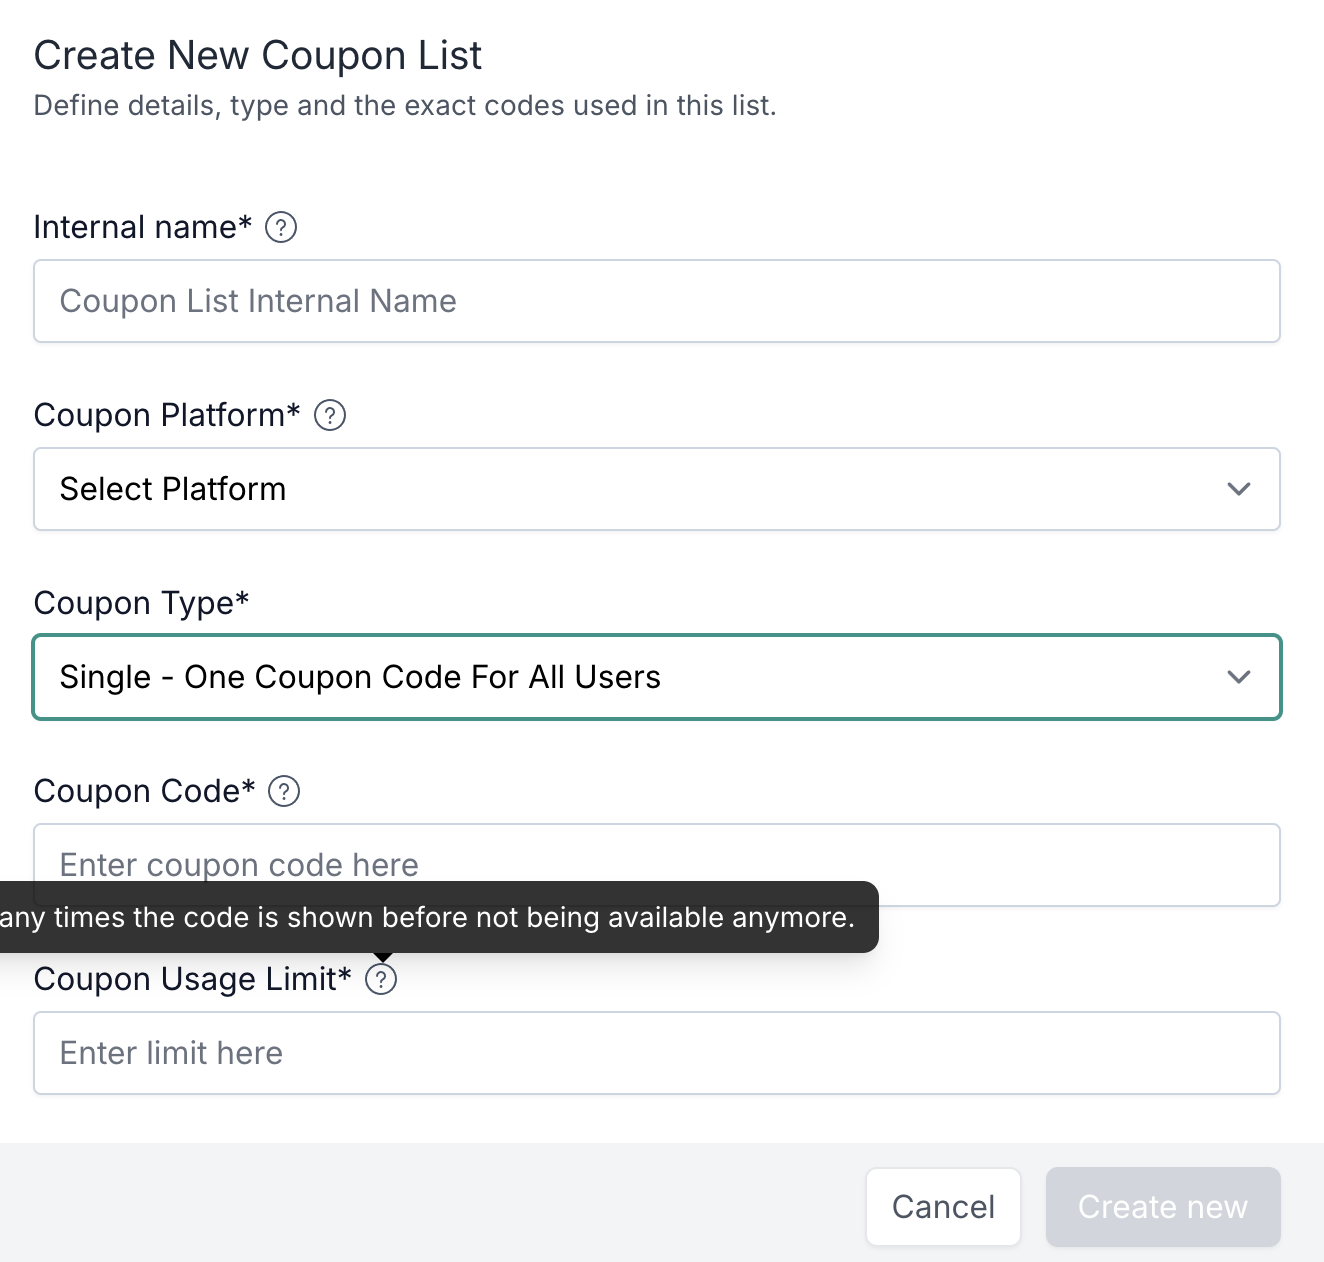Click the dark tooltip about code availability

[430, 917]
